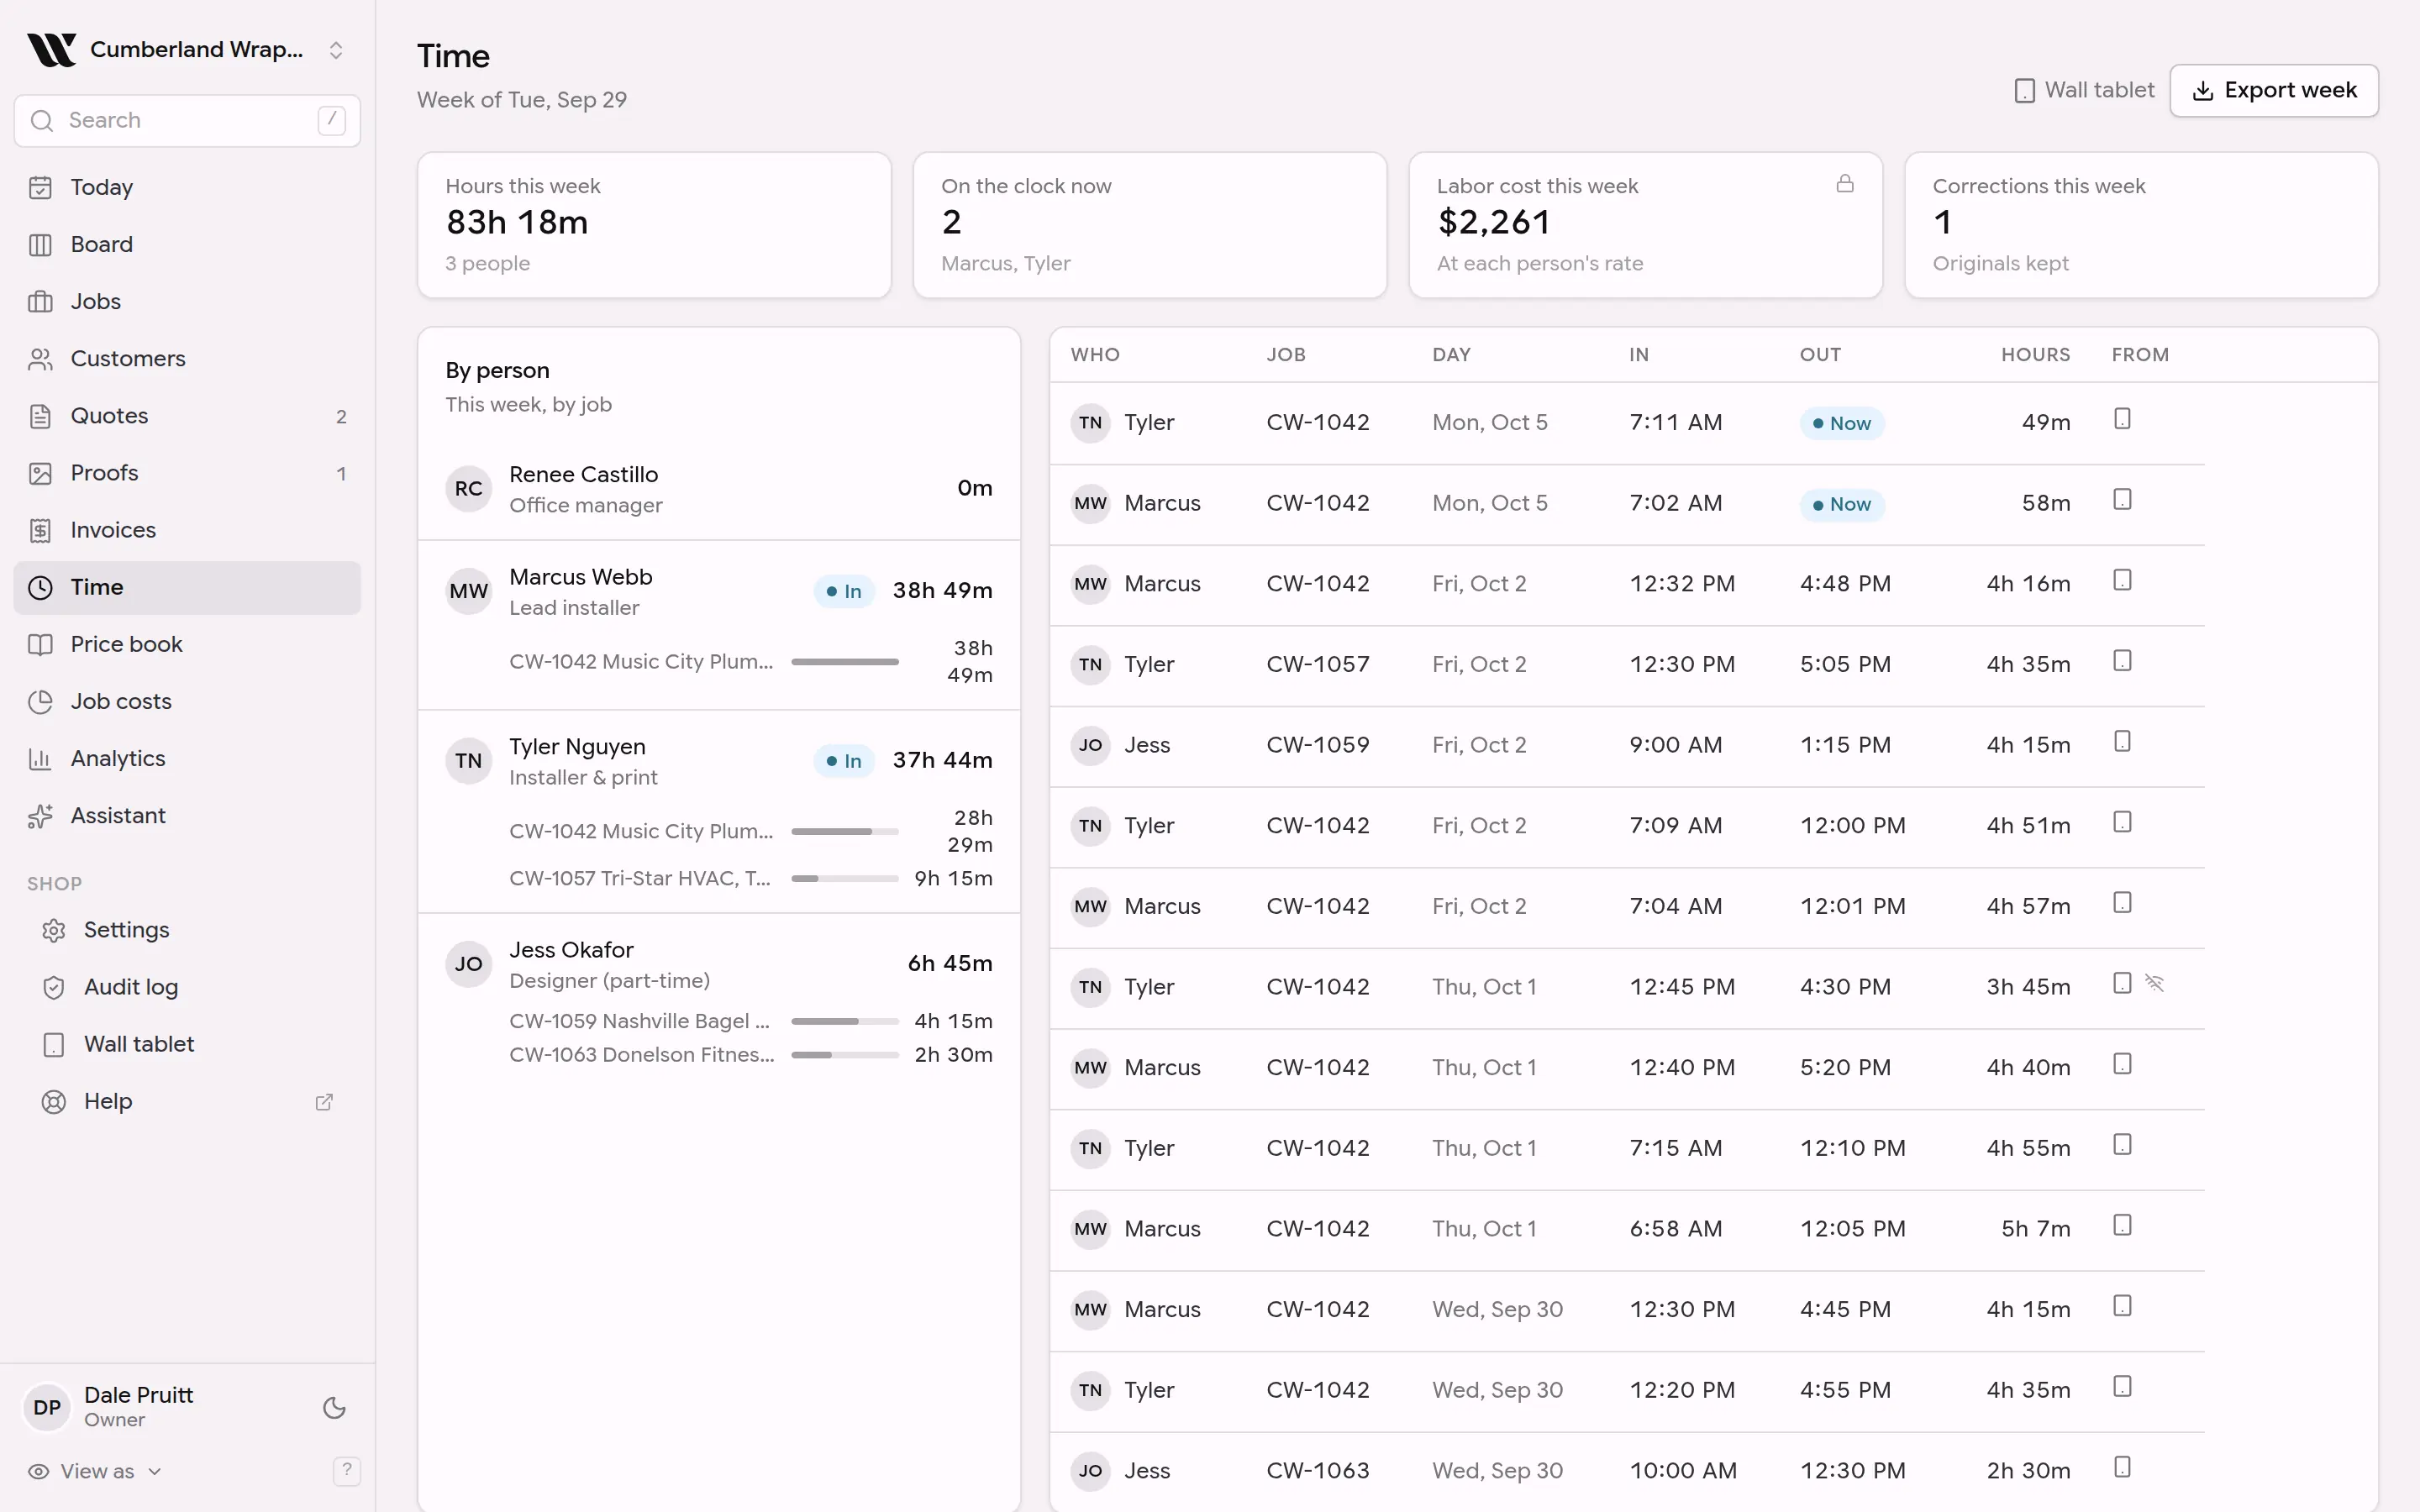The image size is (2420, 1512).
Task: Select Tyler Nguyen in By person list
Action: click(719, 761)
